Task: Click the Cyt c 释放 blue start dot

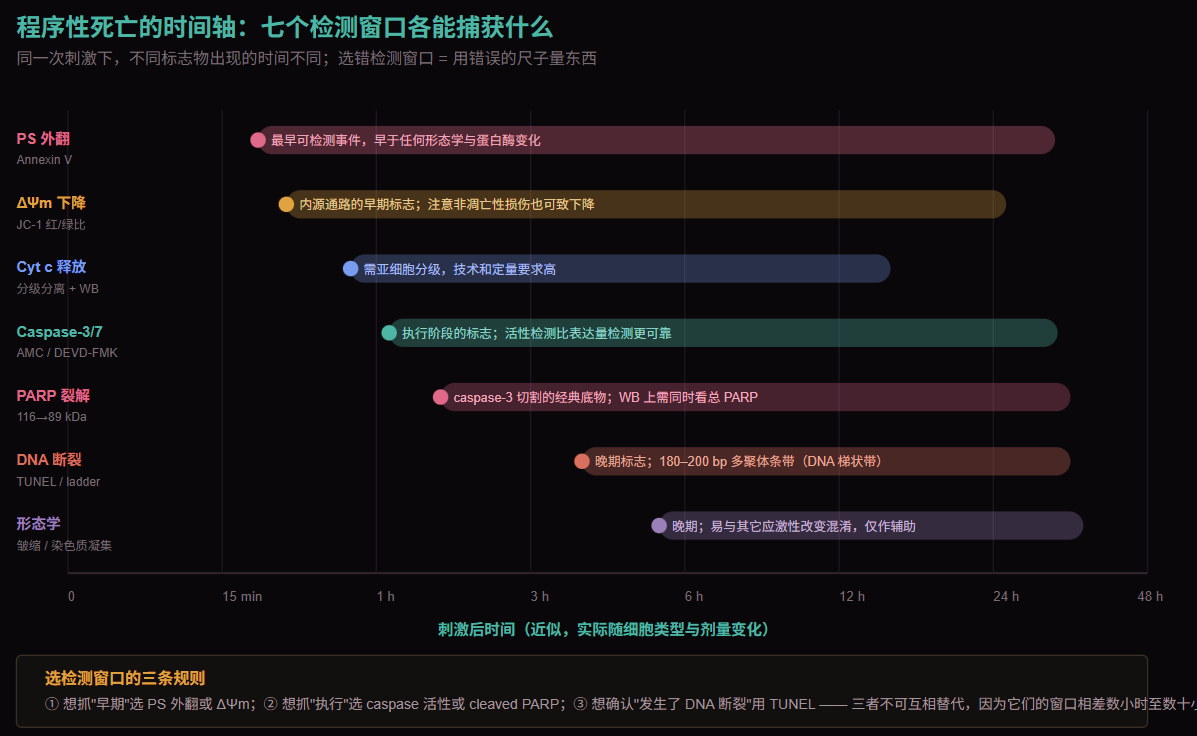Action: (x=350, y=268)
